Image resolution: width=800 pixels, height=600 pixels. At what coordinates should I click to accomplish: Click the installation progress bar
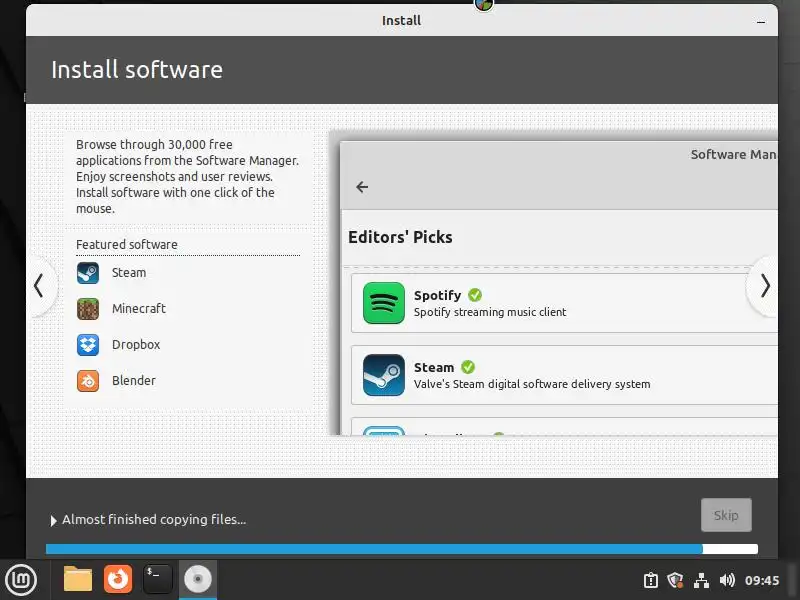[x=402, y=549]
